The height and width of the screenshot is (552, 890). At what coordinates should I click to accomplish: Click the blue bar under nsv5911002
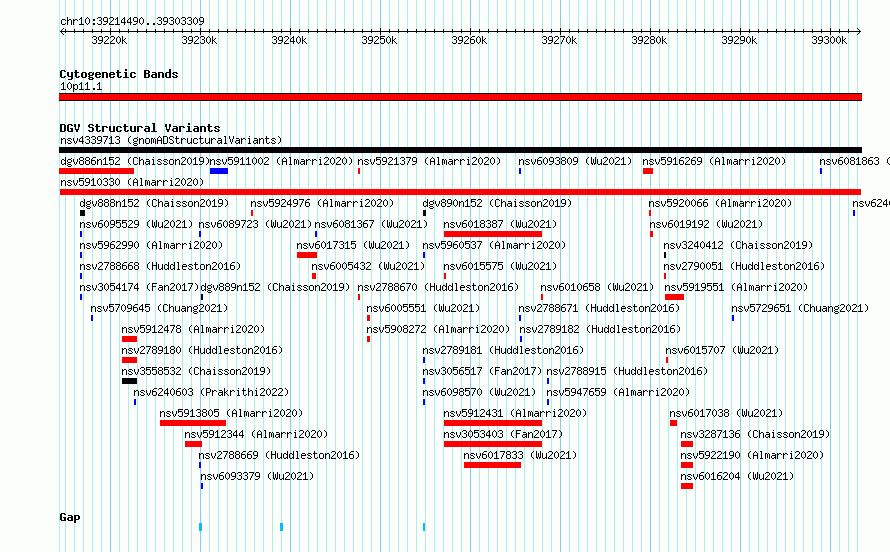coord(219,171)
